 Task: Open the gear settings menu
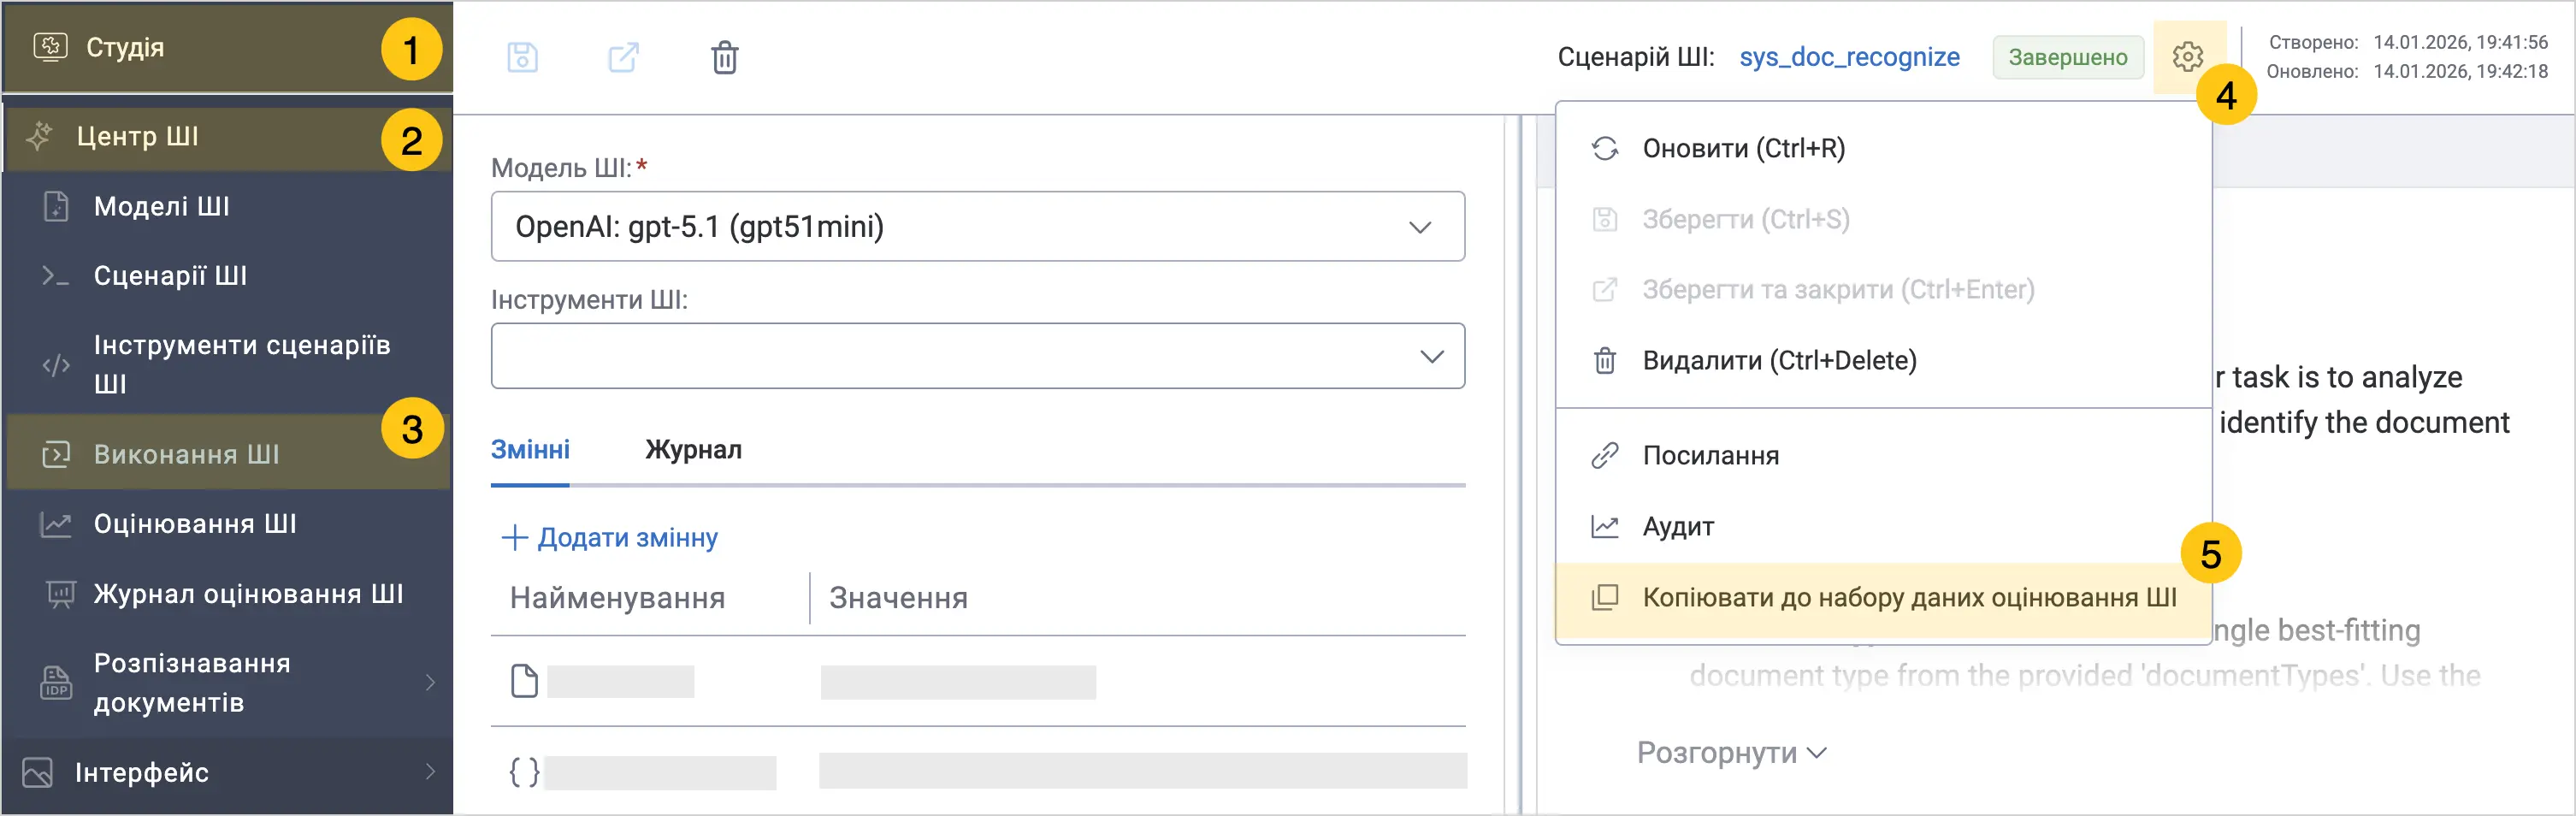click(2188, 57)
